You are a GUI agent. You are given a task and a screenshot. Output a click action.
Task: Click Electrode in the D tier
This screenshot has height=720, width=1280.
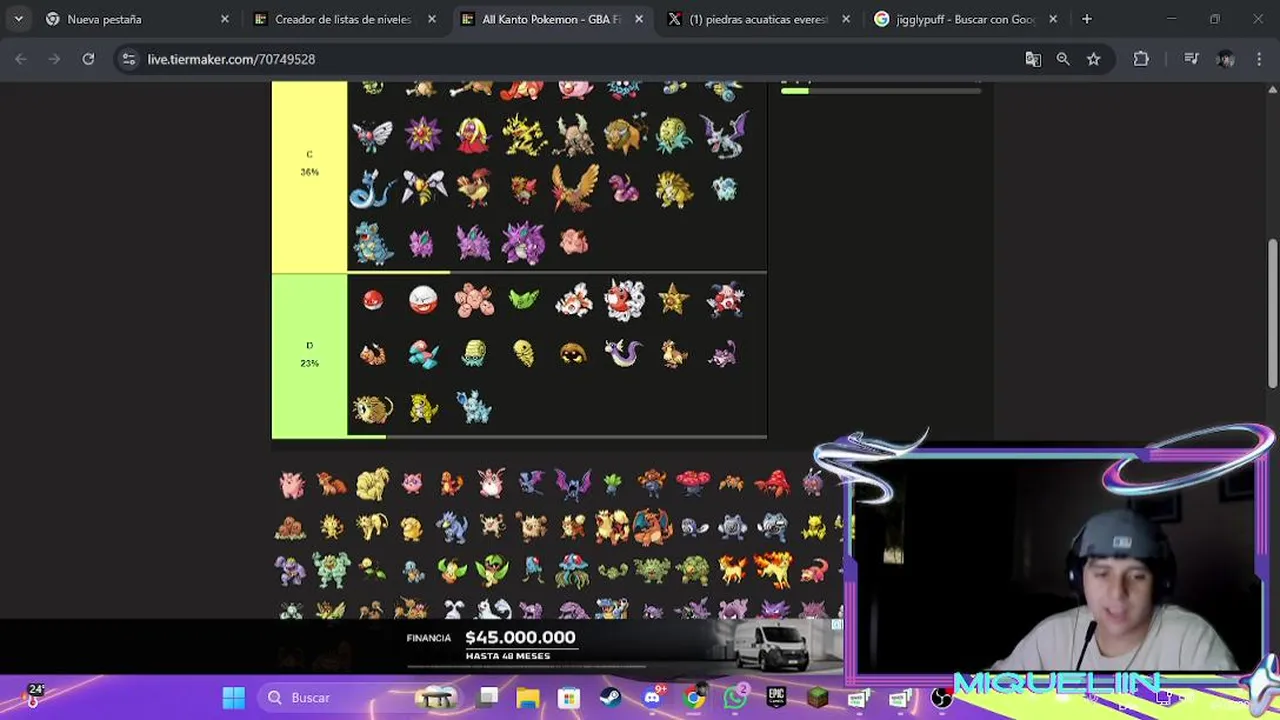click(x=423, y=299)
